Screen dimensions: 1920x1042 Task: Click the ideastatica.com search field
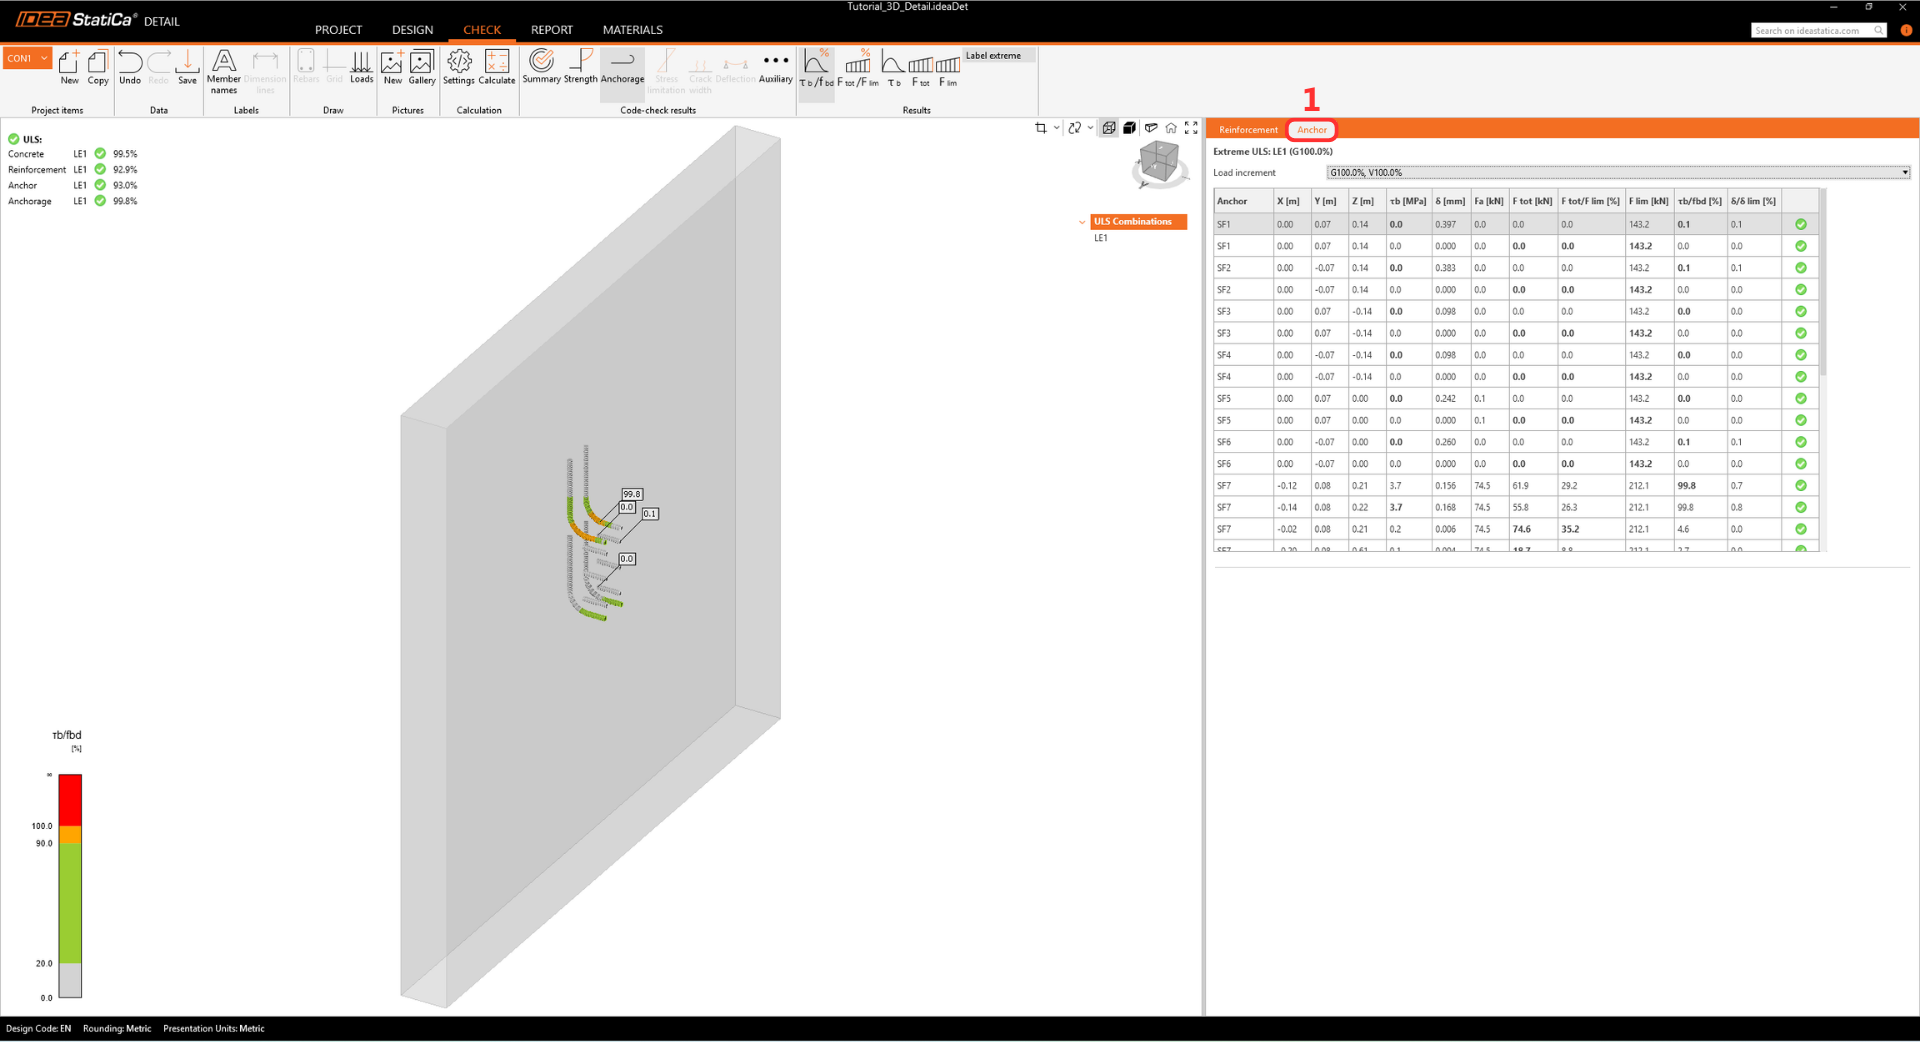[x=1812, y=31]
